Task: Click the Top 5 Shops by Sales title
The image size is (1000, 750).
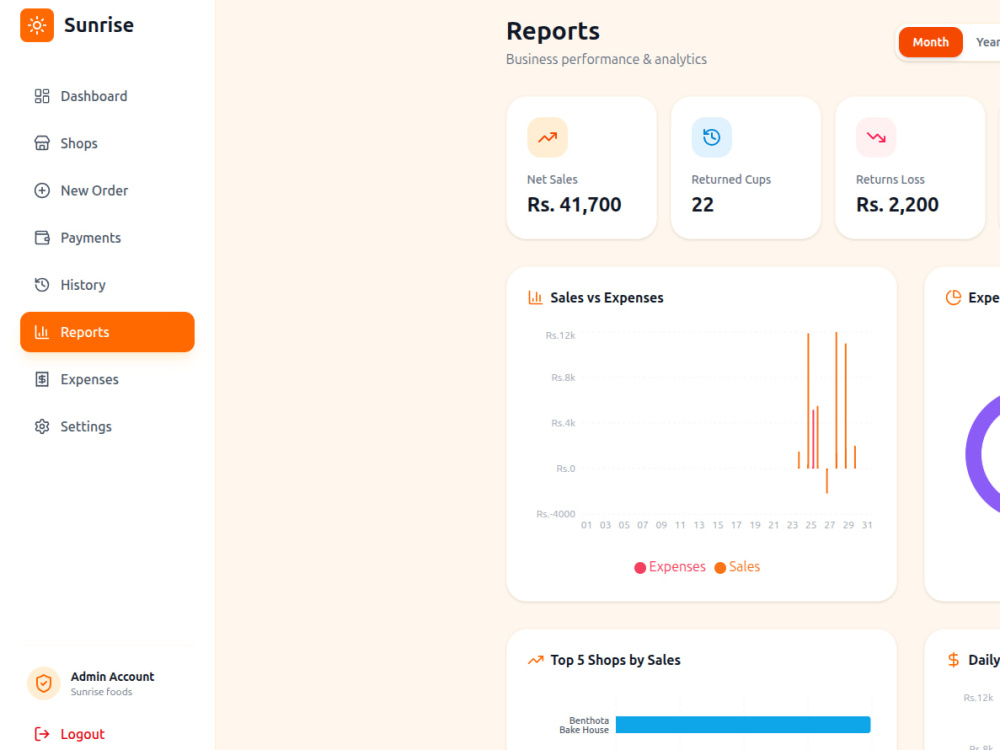Action: 615,660
